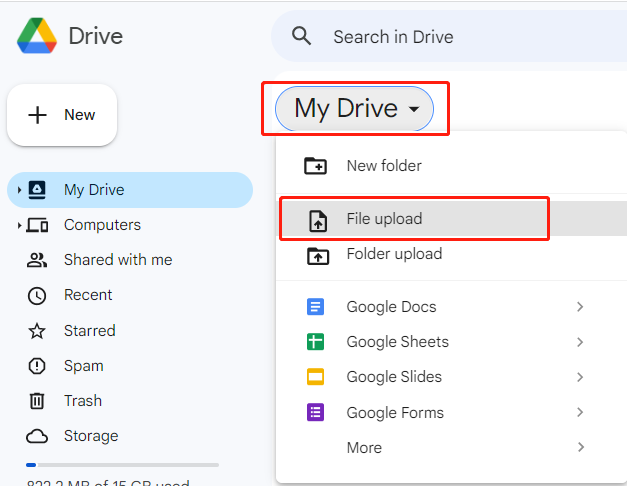Click the My Drive dropdown arrow

(414, 109)
